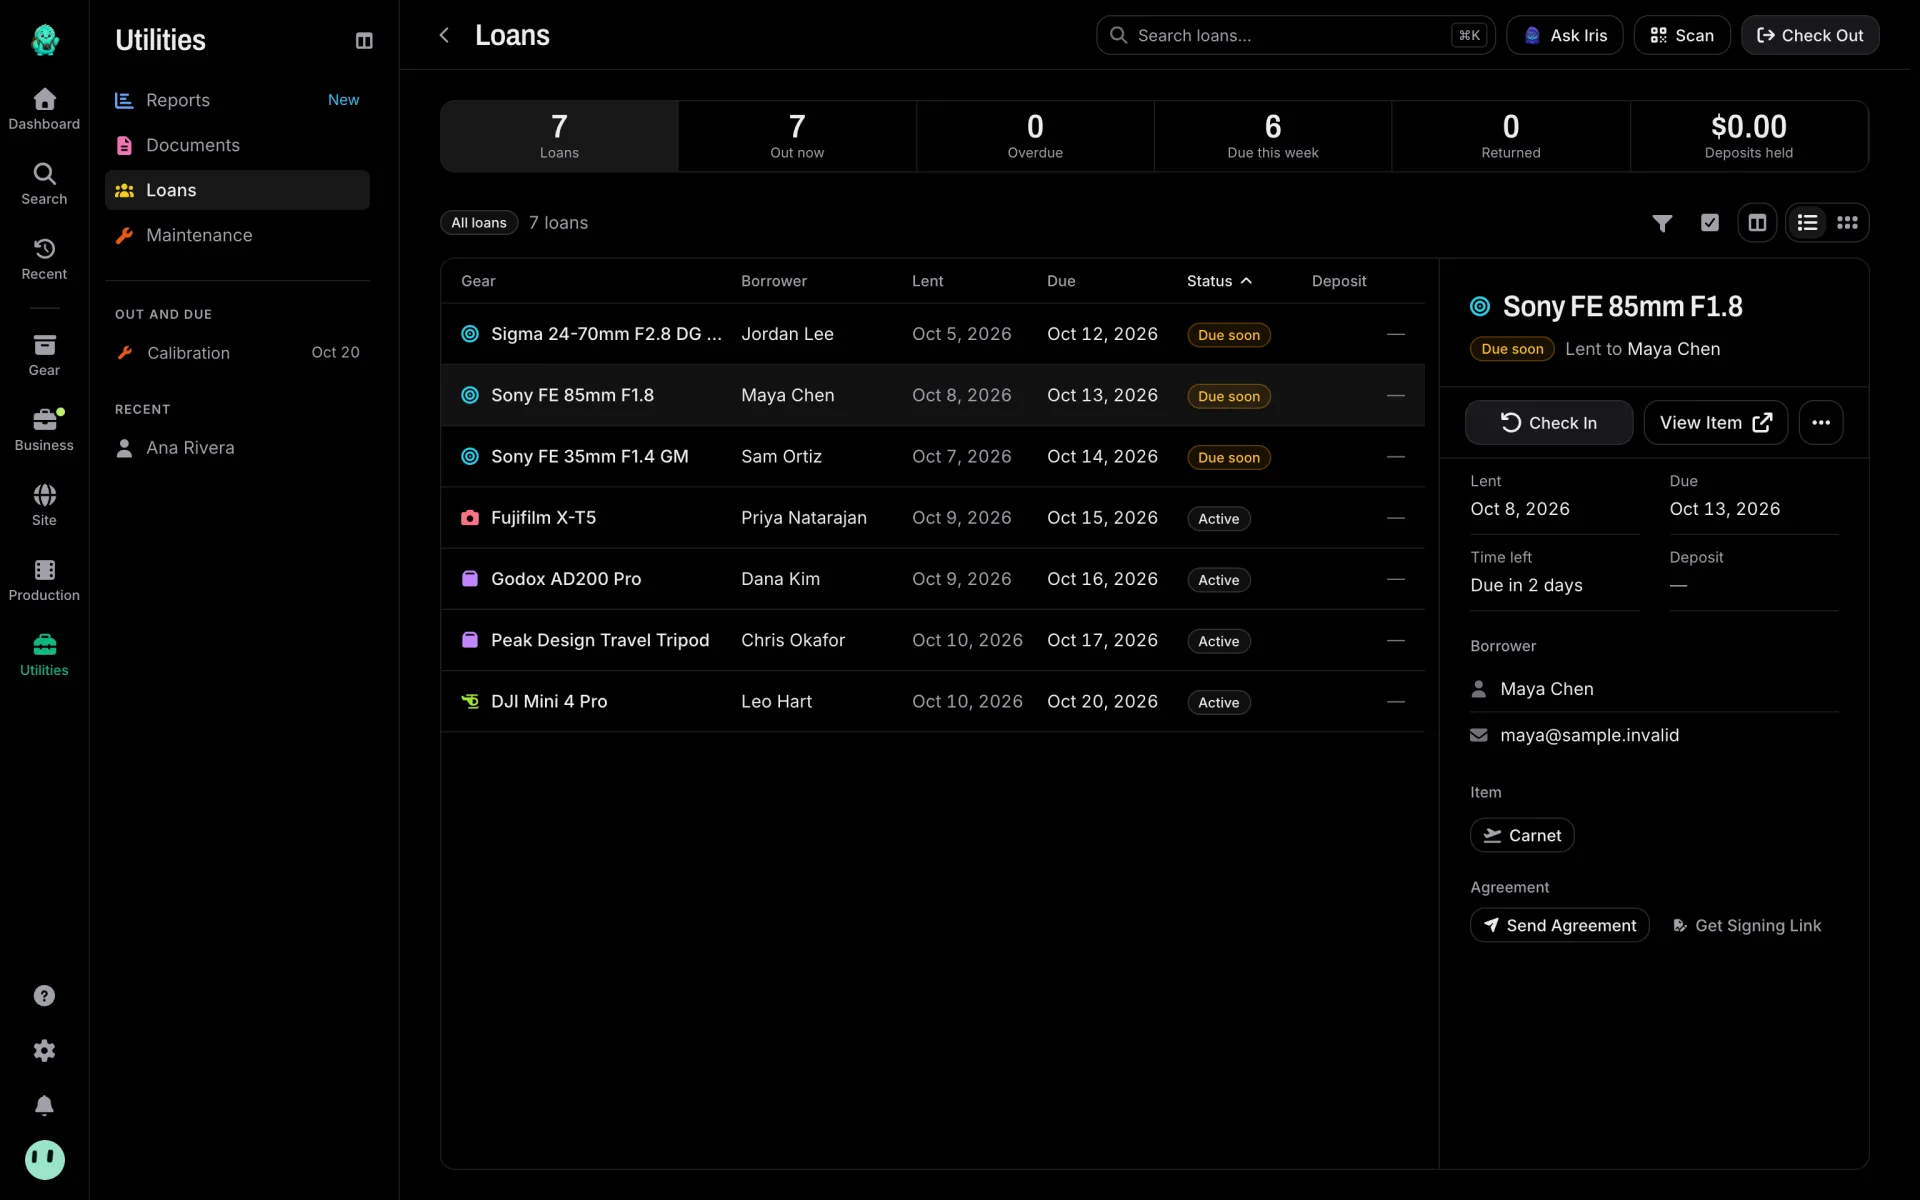Select the Overdue stat tab

(1035, 136)
